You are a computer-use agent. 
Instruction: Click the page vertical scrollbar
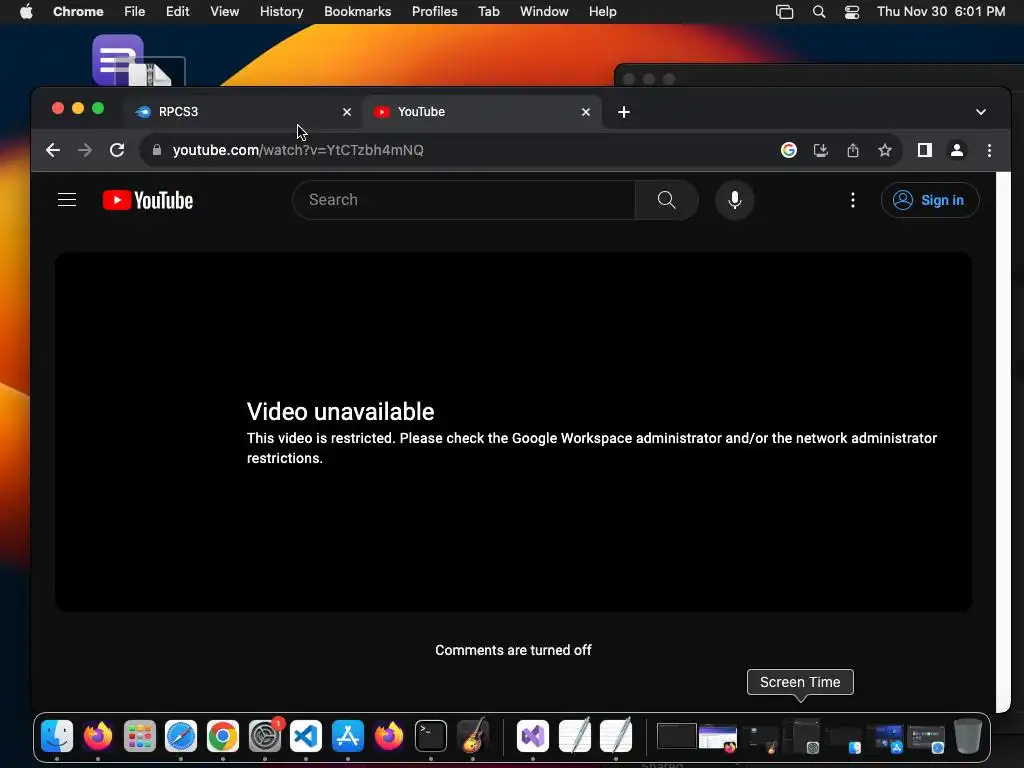click(x=1003, y=441)
